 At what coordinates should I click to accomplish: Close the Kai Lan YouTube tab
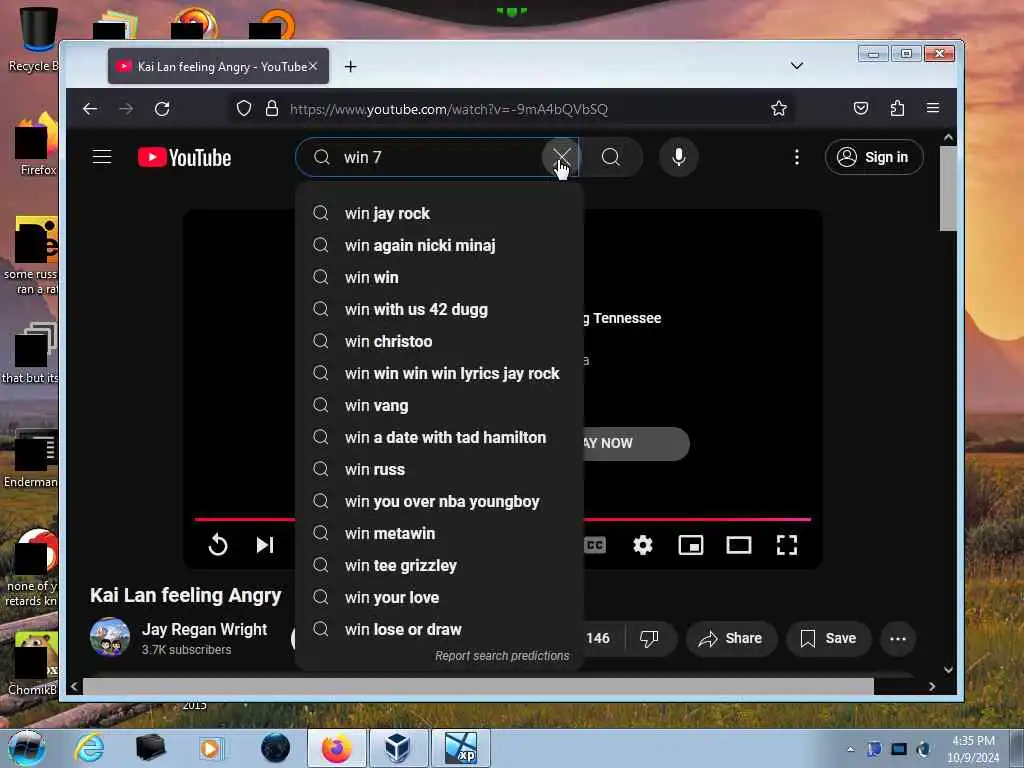(x=313, y=66)
